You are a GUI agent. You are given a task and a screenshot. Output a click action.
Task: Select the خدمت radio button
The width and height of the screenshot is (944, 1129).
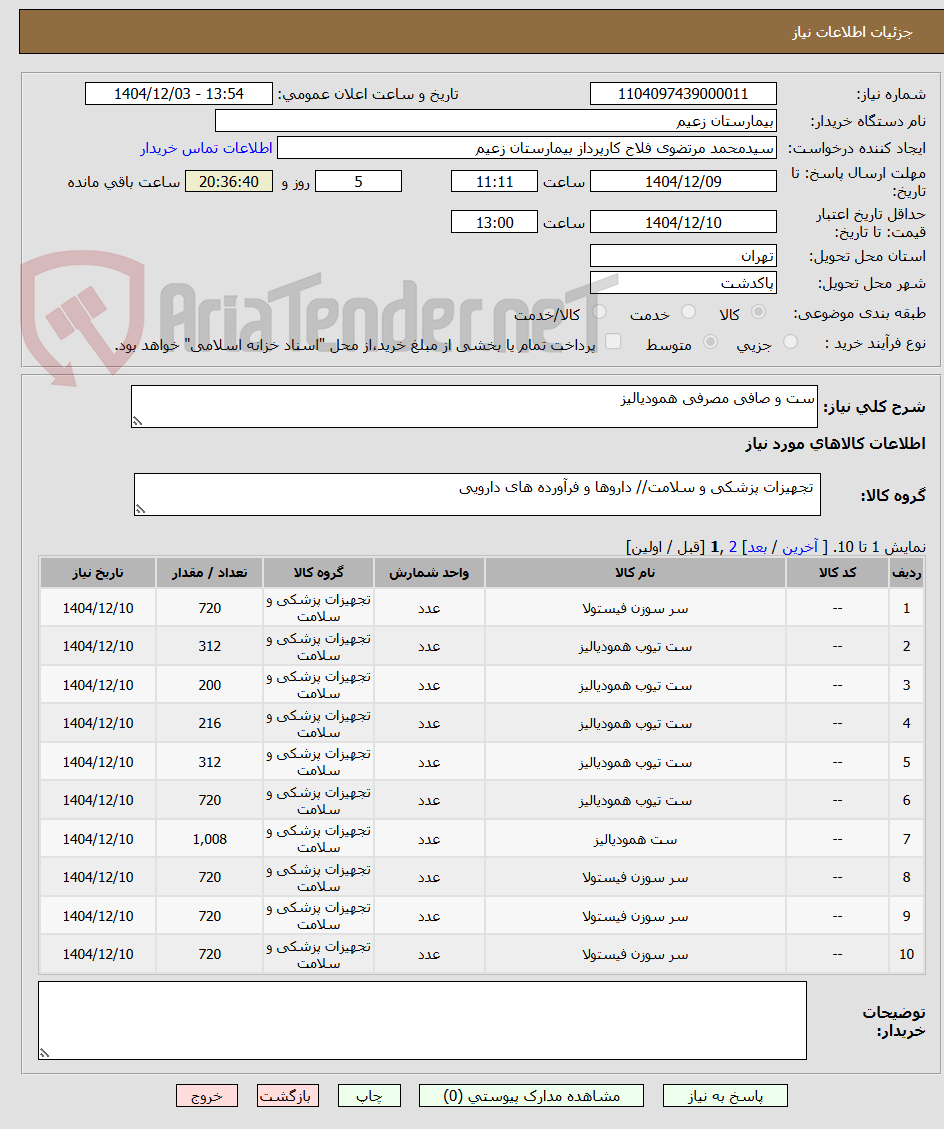pyautogui.click(x=688, y=312)
